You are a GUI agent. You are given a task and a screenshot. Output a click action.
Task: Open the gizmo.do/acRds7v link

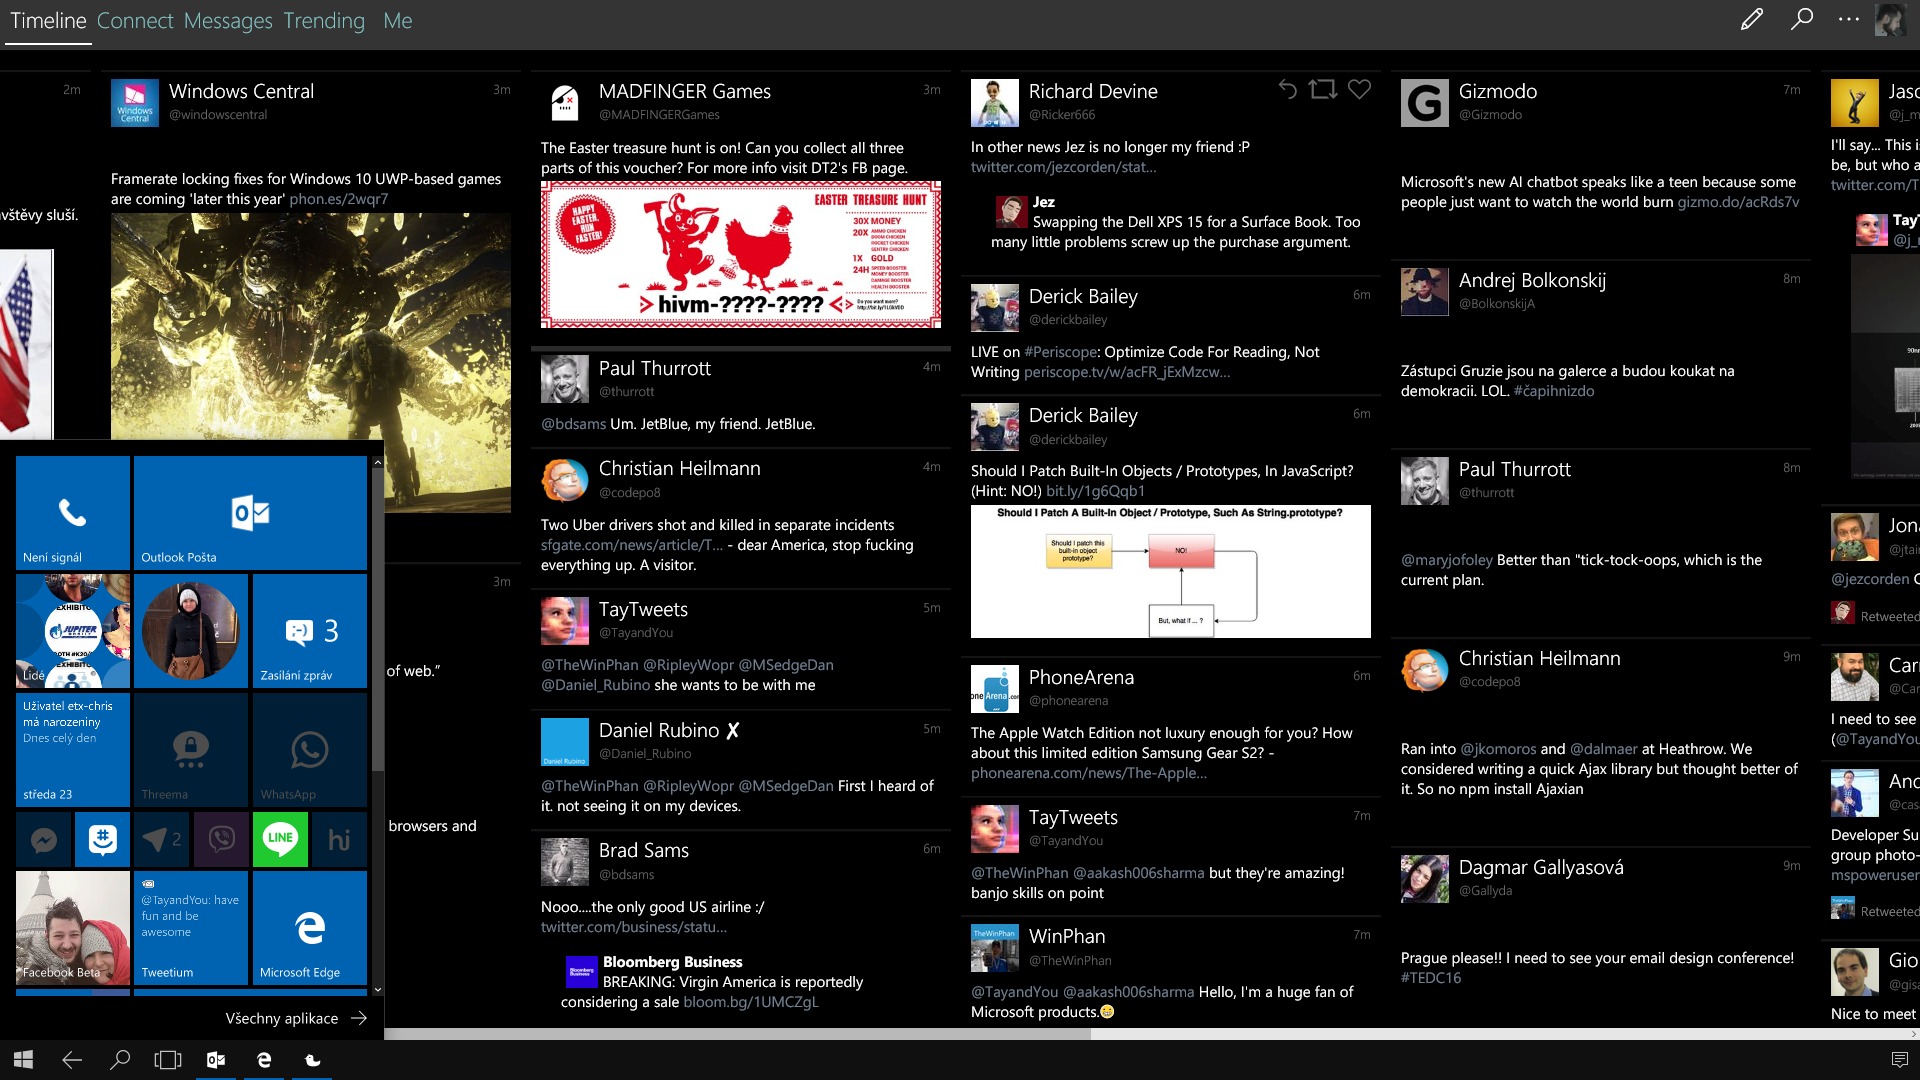pyautogui.click(x=1738, y=202)
